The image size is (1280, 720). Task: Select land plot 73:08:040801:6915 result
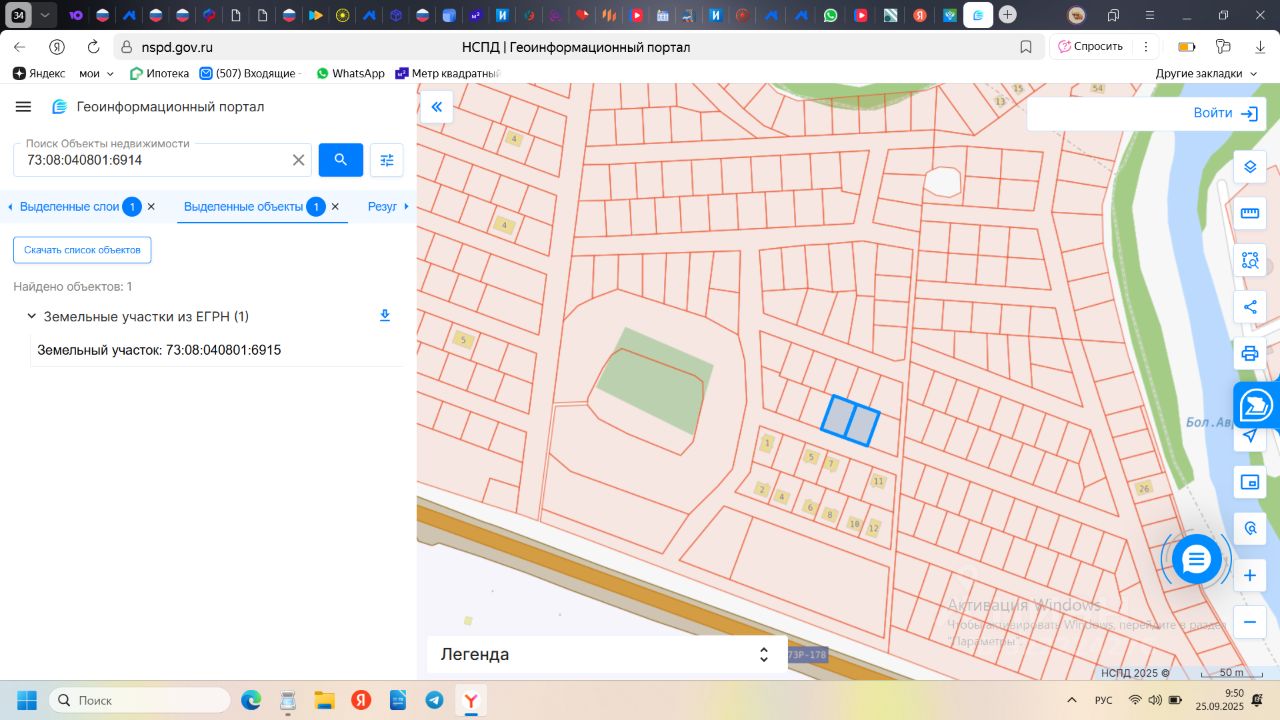click(159, 350)
